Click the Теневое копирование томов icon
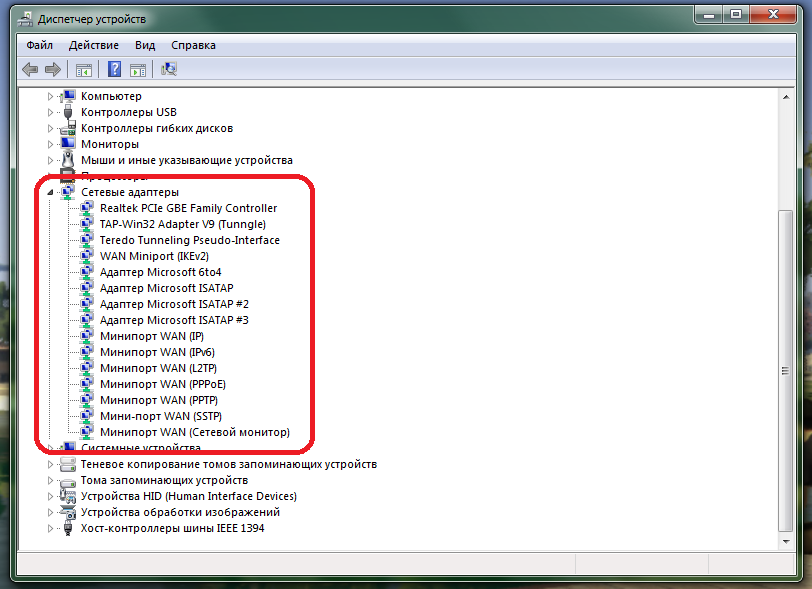 (x=68, y=464)
